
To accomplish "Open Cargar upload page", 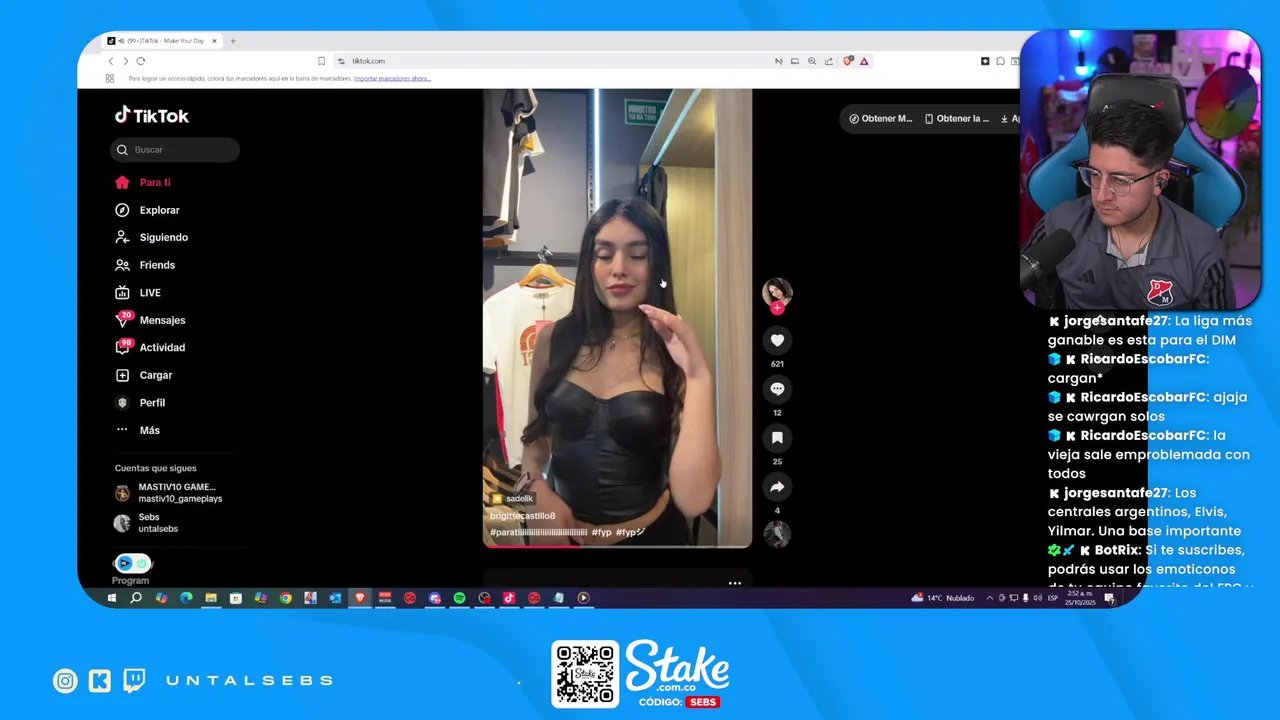I will coord(156,375).
